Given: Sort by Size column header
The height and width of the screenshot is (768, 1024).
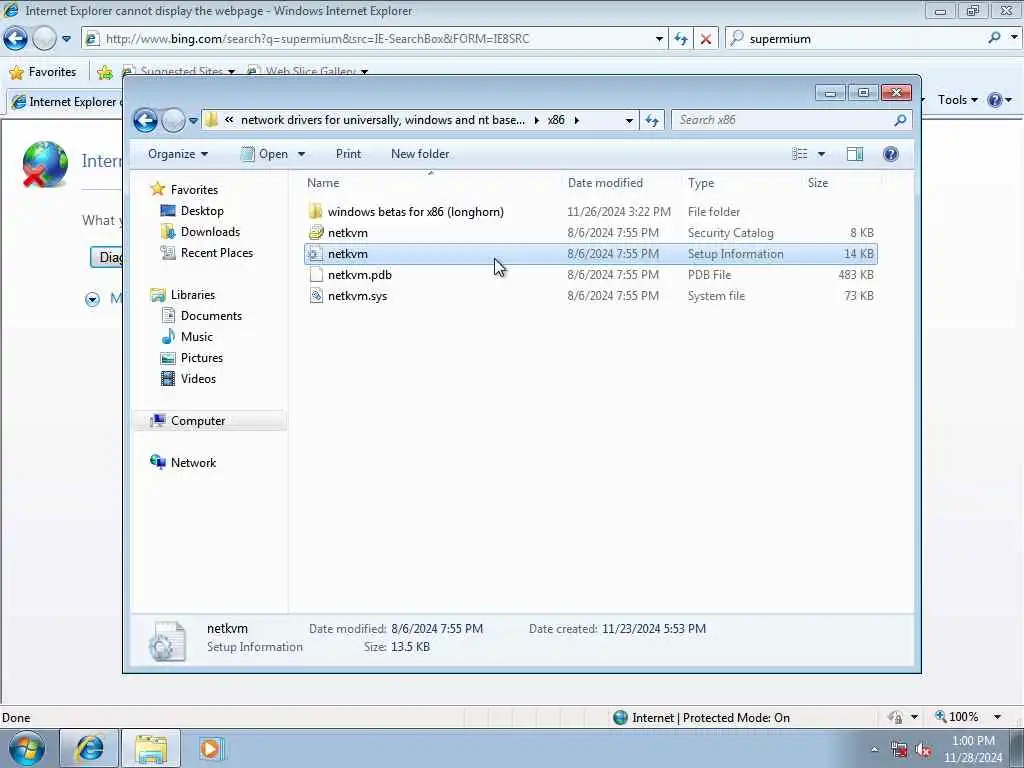Looking at the screenshot, I should tap(841, 184).
